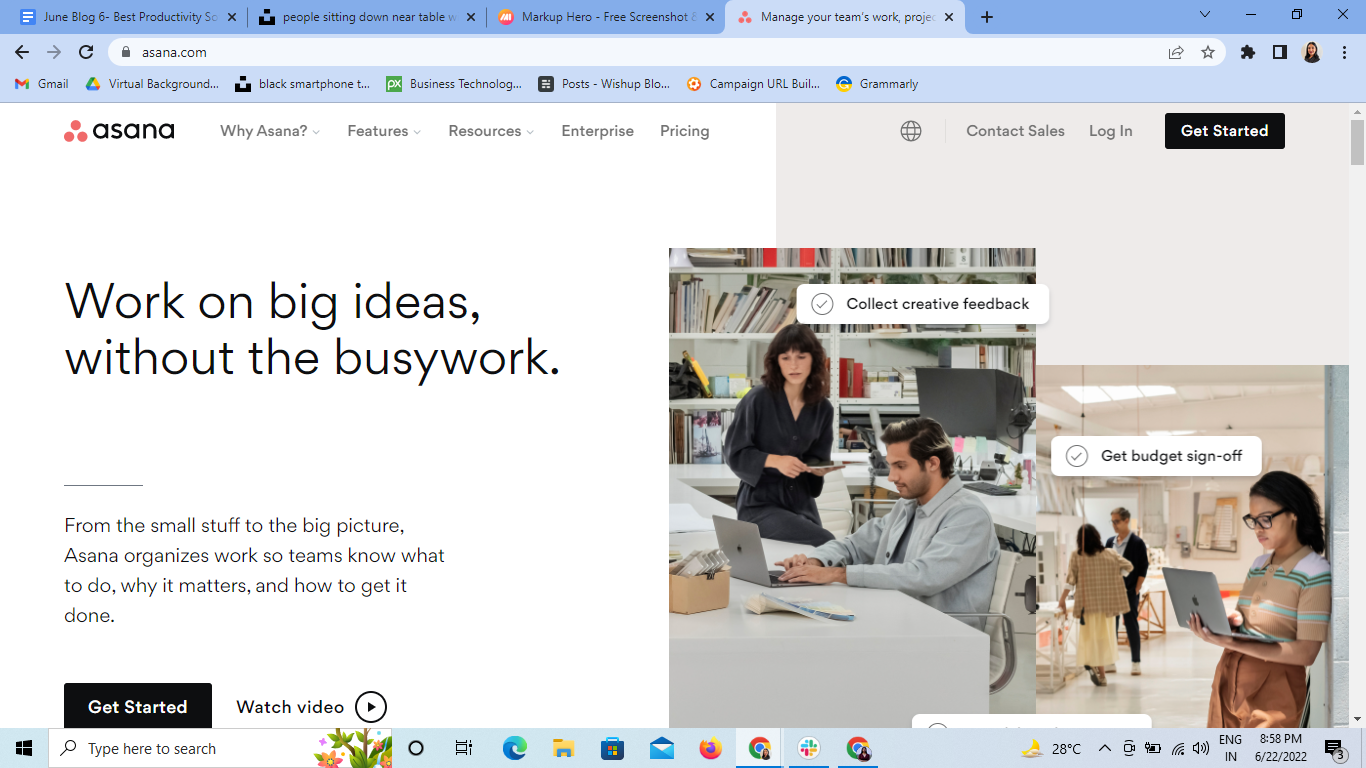1366x768 pixels.
Task: Open the Wi-Fi network tray icon
Action: [1177, 748]
